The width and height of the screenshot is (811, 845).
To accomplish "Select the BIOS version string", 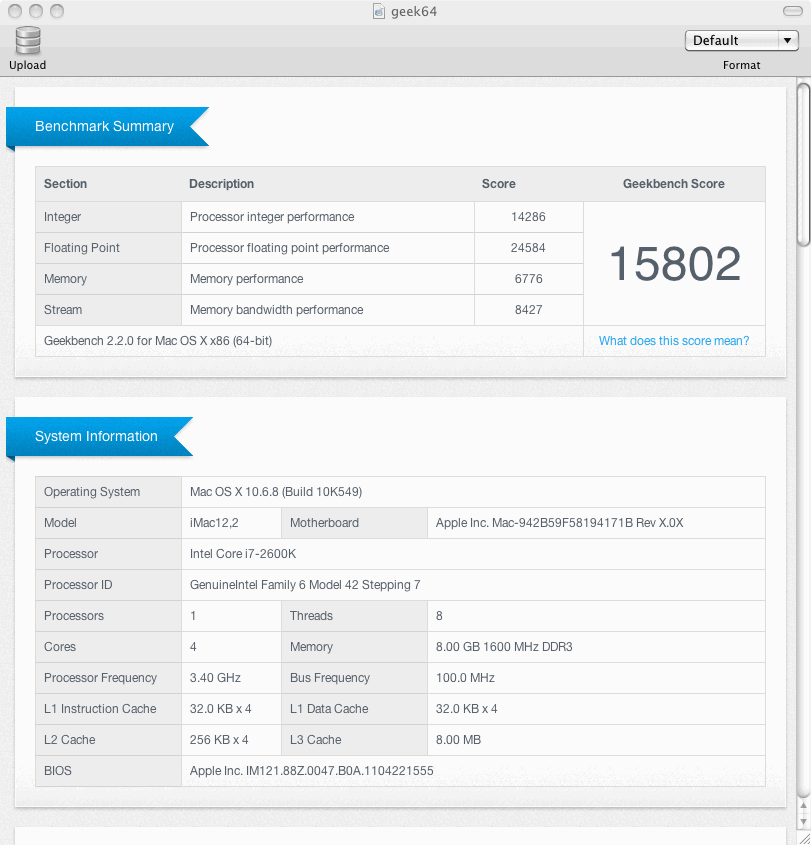I will pos(311,771).
